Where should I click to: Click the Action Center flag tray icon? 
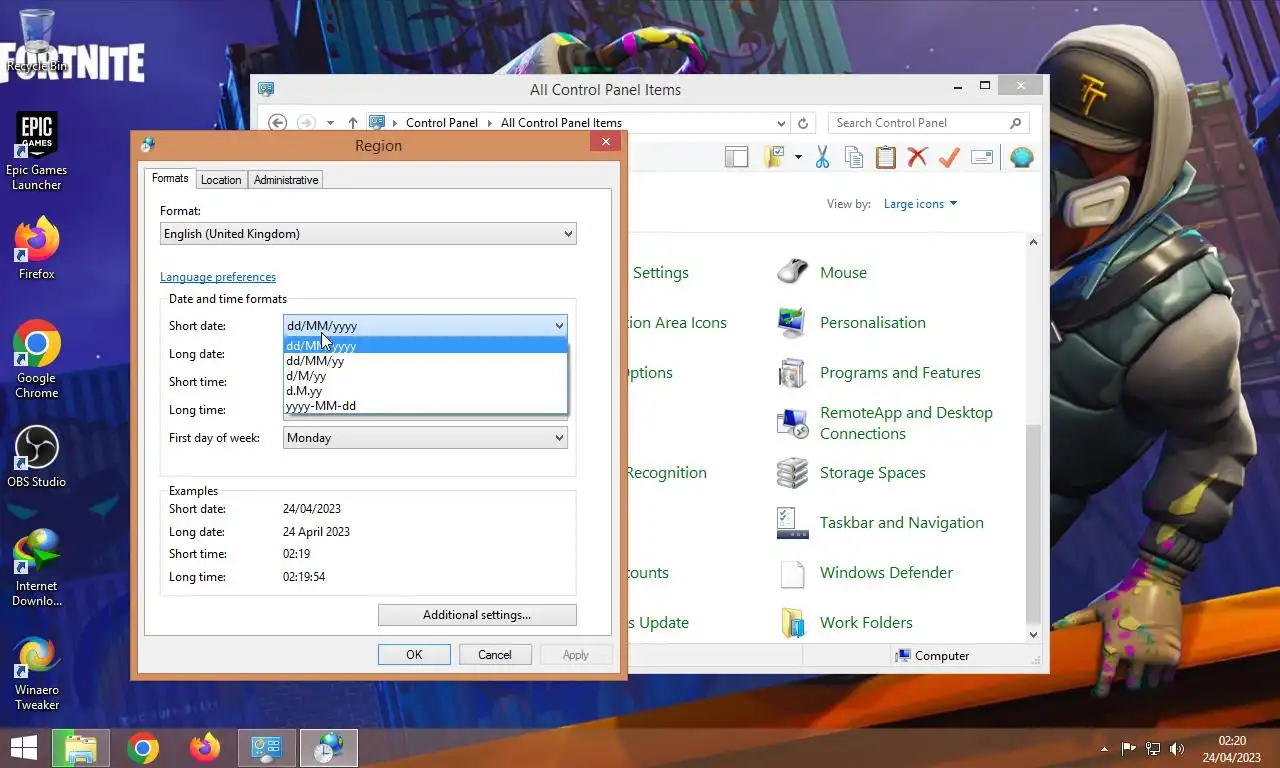[1129, 748]
